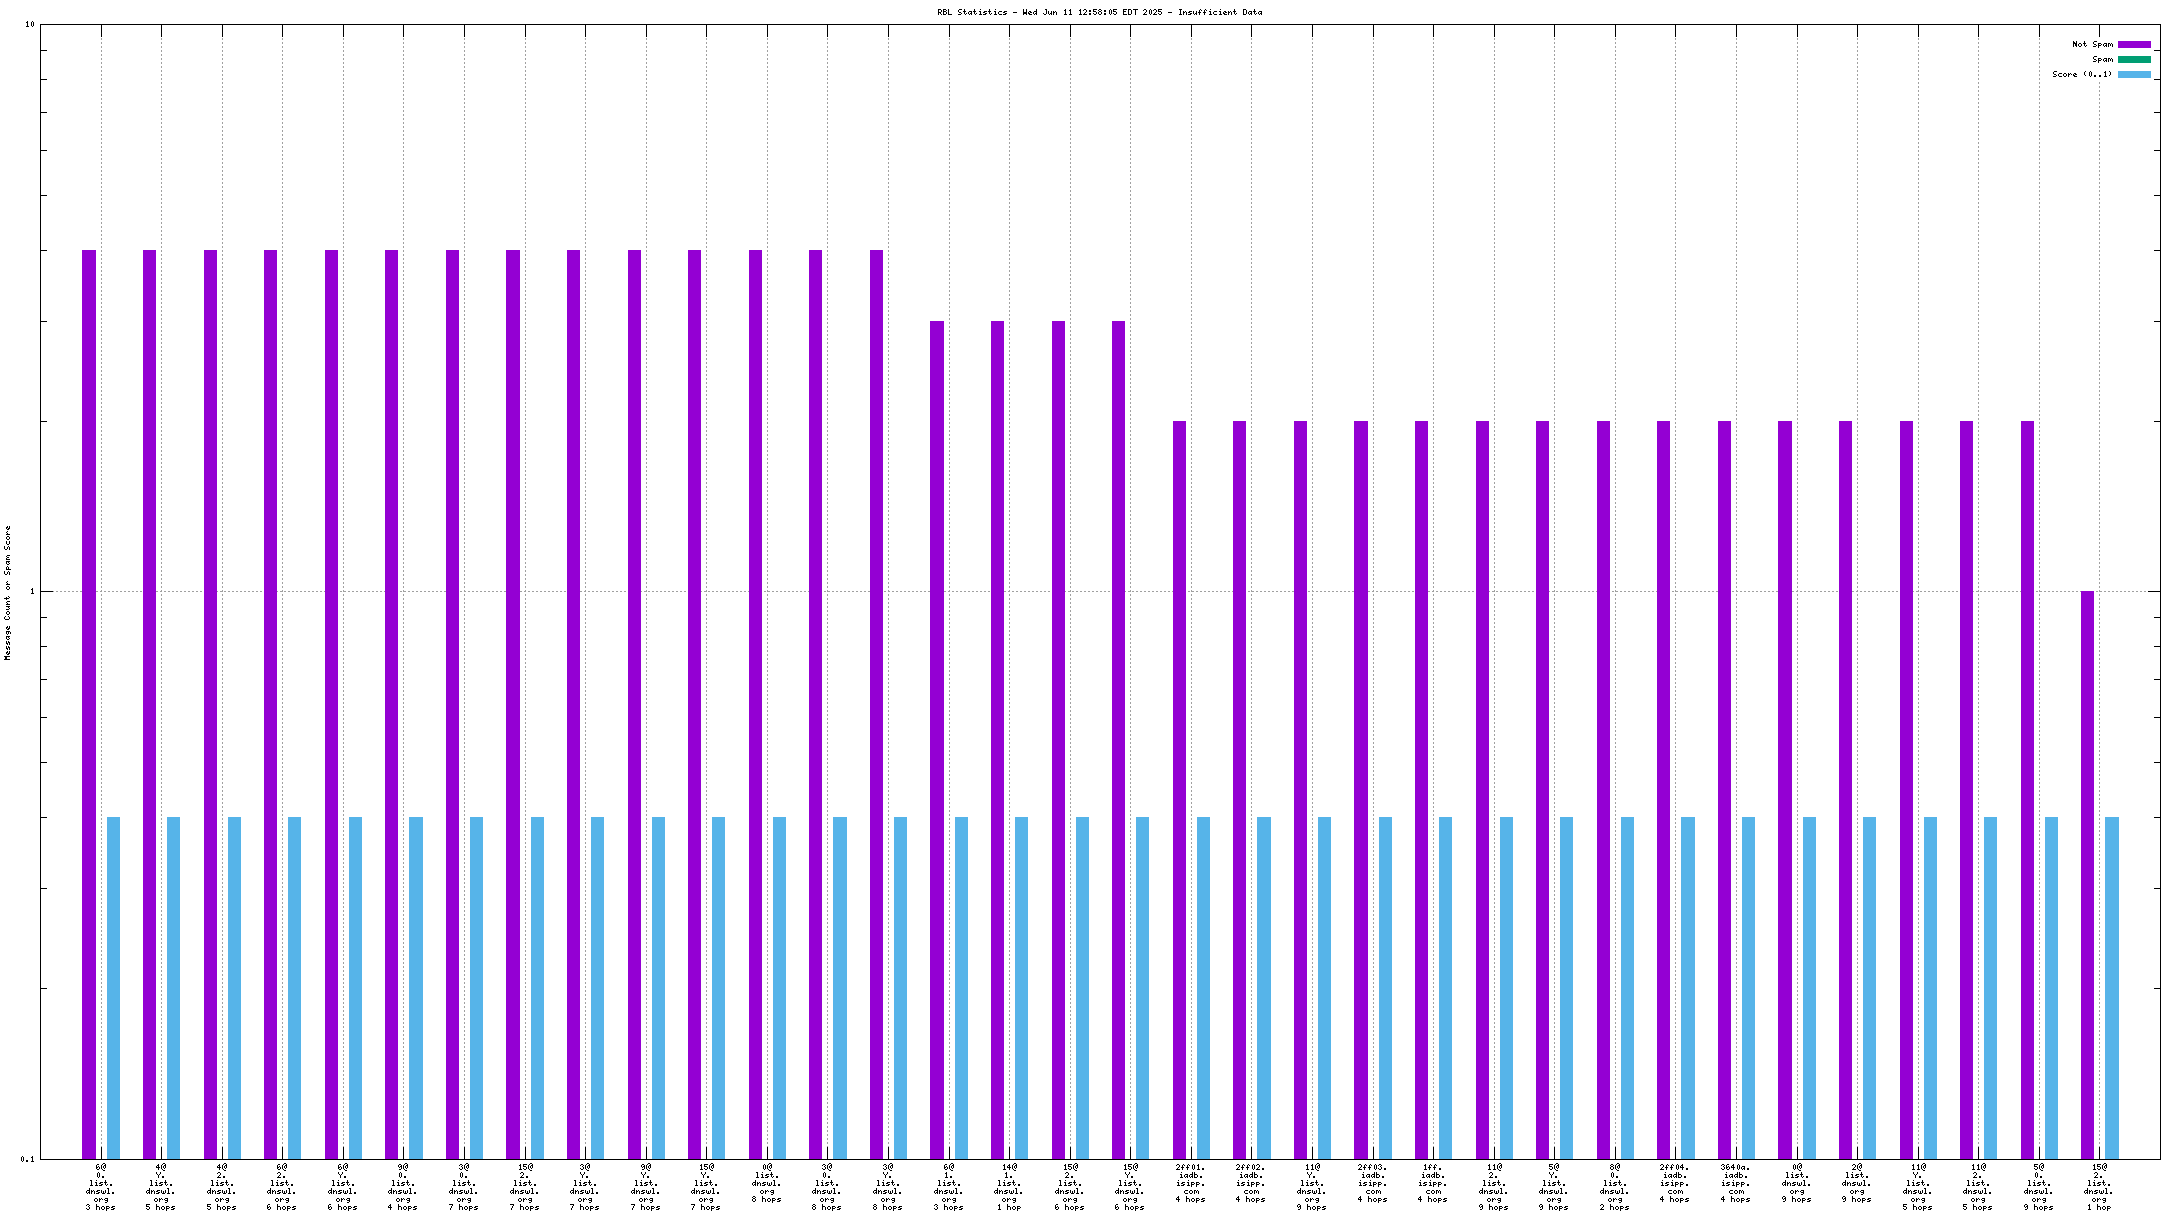Click the '8@ 0.list.dnswl.org 2 hops' label
2176x1224 pixels.
(x=1614, y=1186)
